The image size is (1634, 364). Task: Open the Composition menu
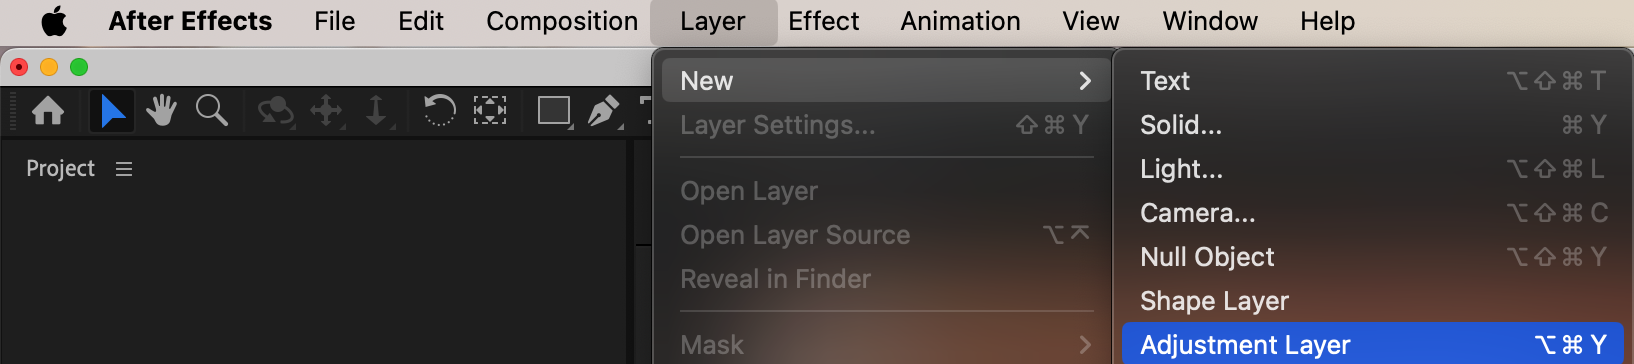[562, 21]
